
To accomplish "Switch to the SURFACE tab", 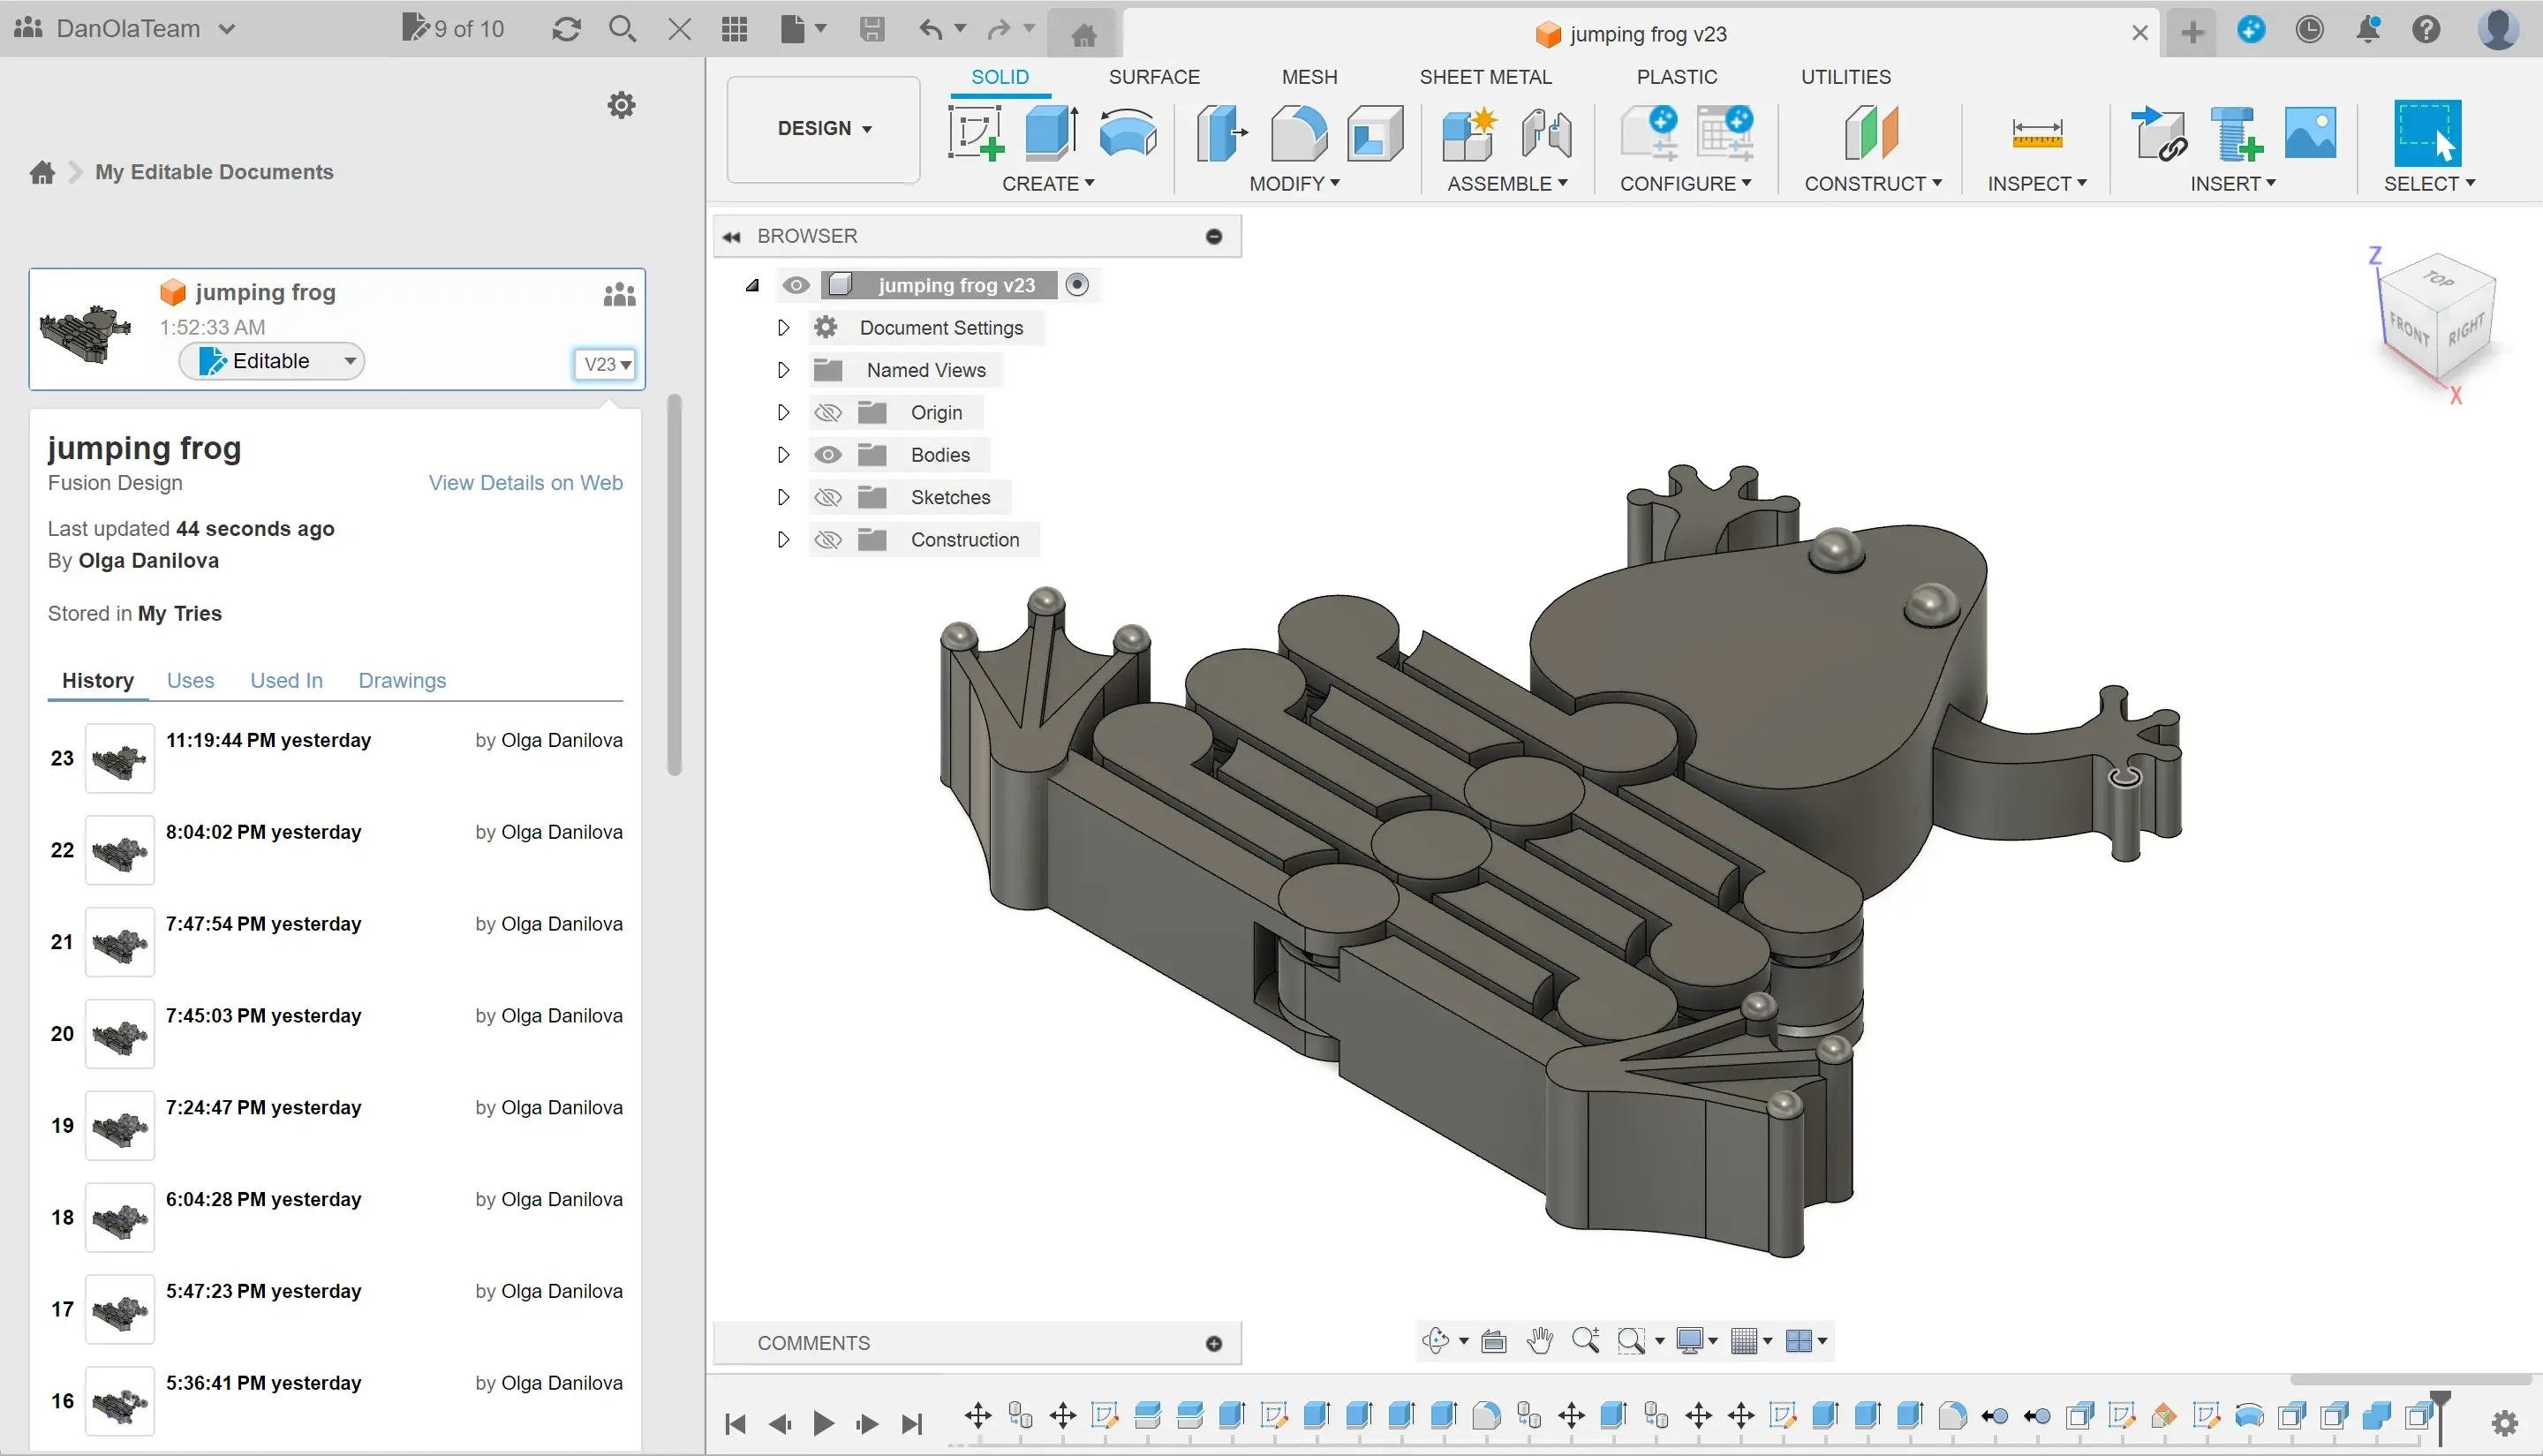I will 1153,77.
